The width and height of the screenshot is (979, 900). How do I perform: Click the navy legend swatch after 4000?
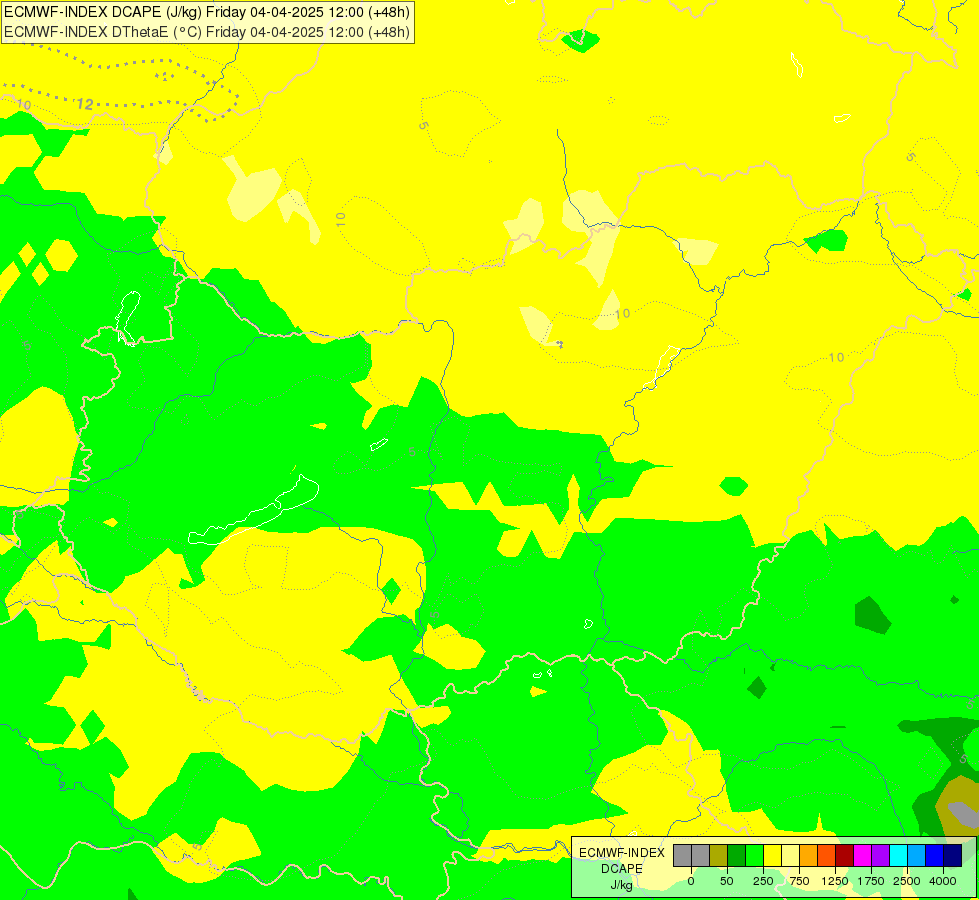point(952,856)
